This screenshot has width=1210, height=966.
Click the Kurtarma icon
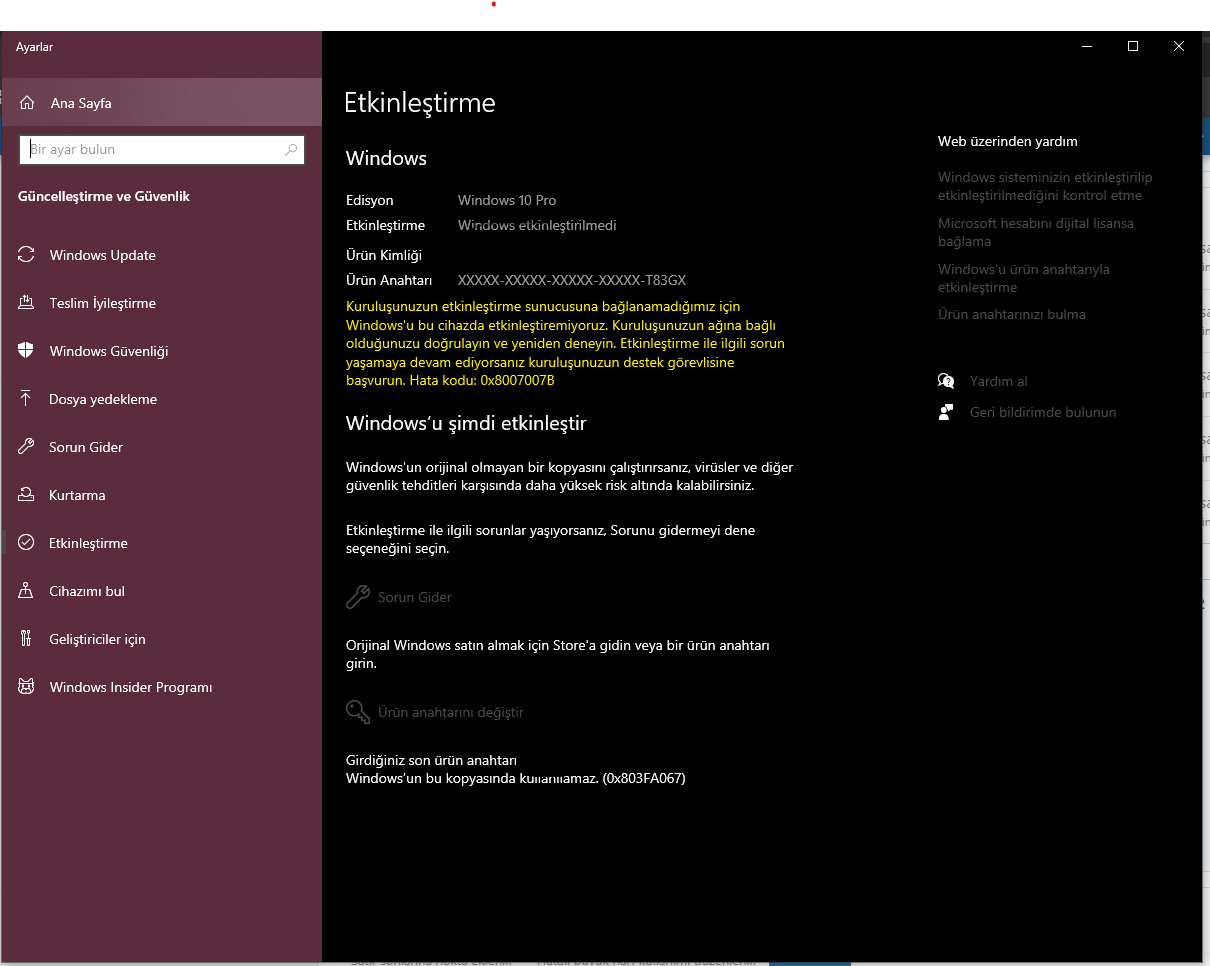pyautogui.click(x=27, y=495)
